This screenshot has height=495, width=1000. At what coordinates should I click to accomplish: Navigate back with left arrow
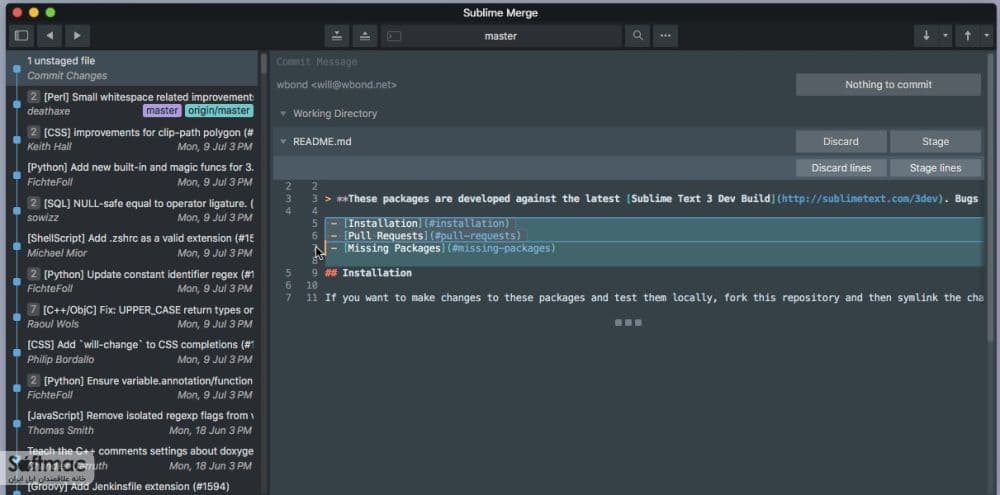click(x=49, y=36)
